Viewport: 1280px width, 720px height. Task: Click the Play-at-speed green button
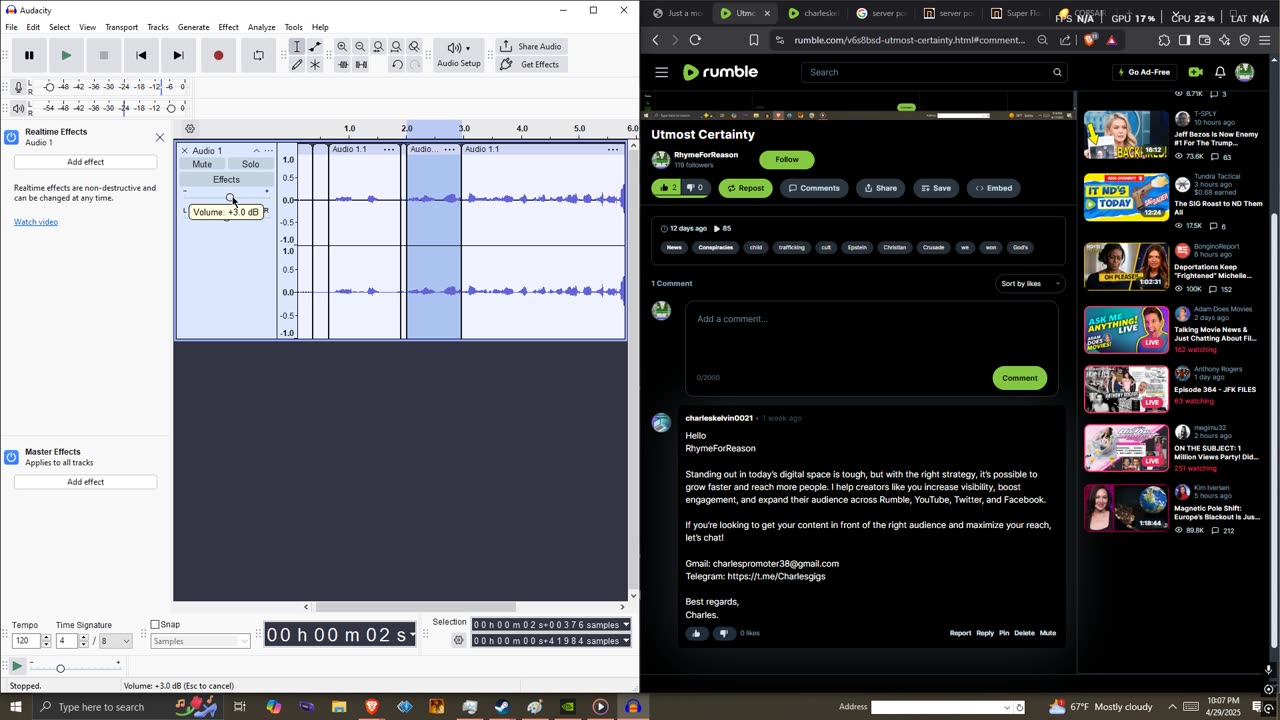(x=17, y=666)
